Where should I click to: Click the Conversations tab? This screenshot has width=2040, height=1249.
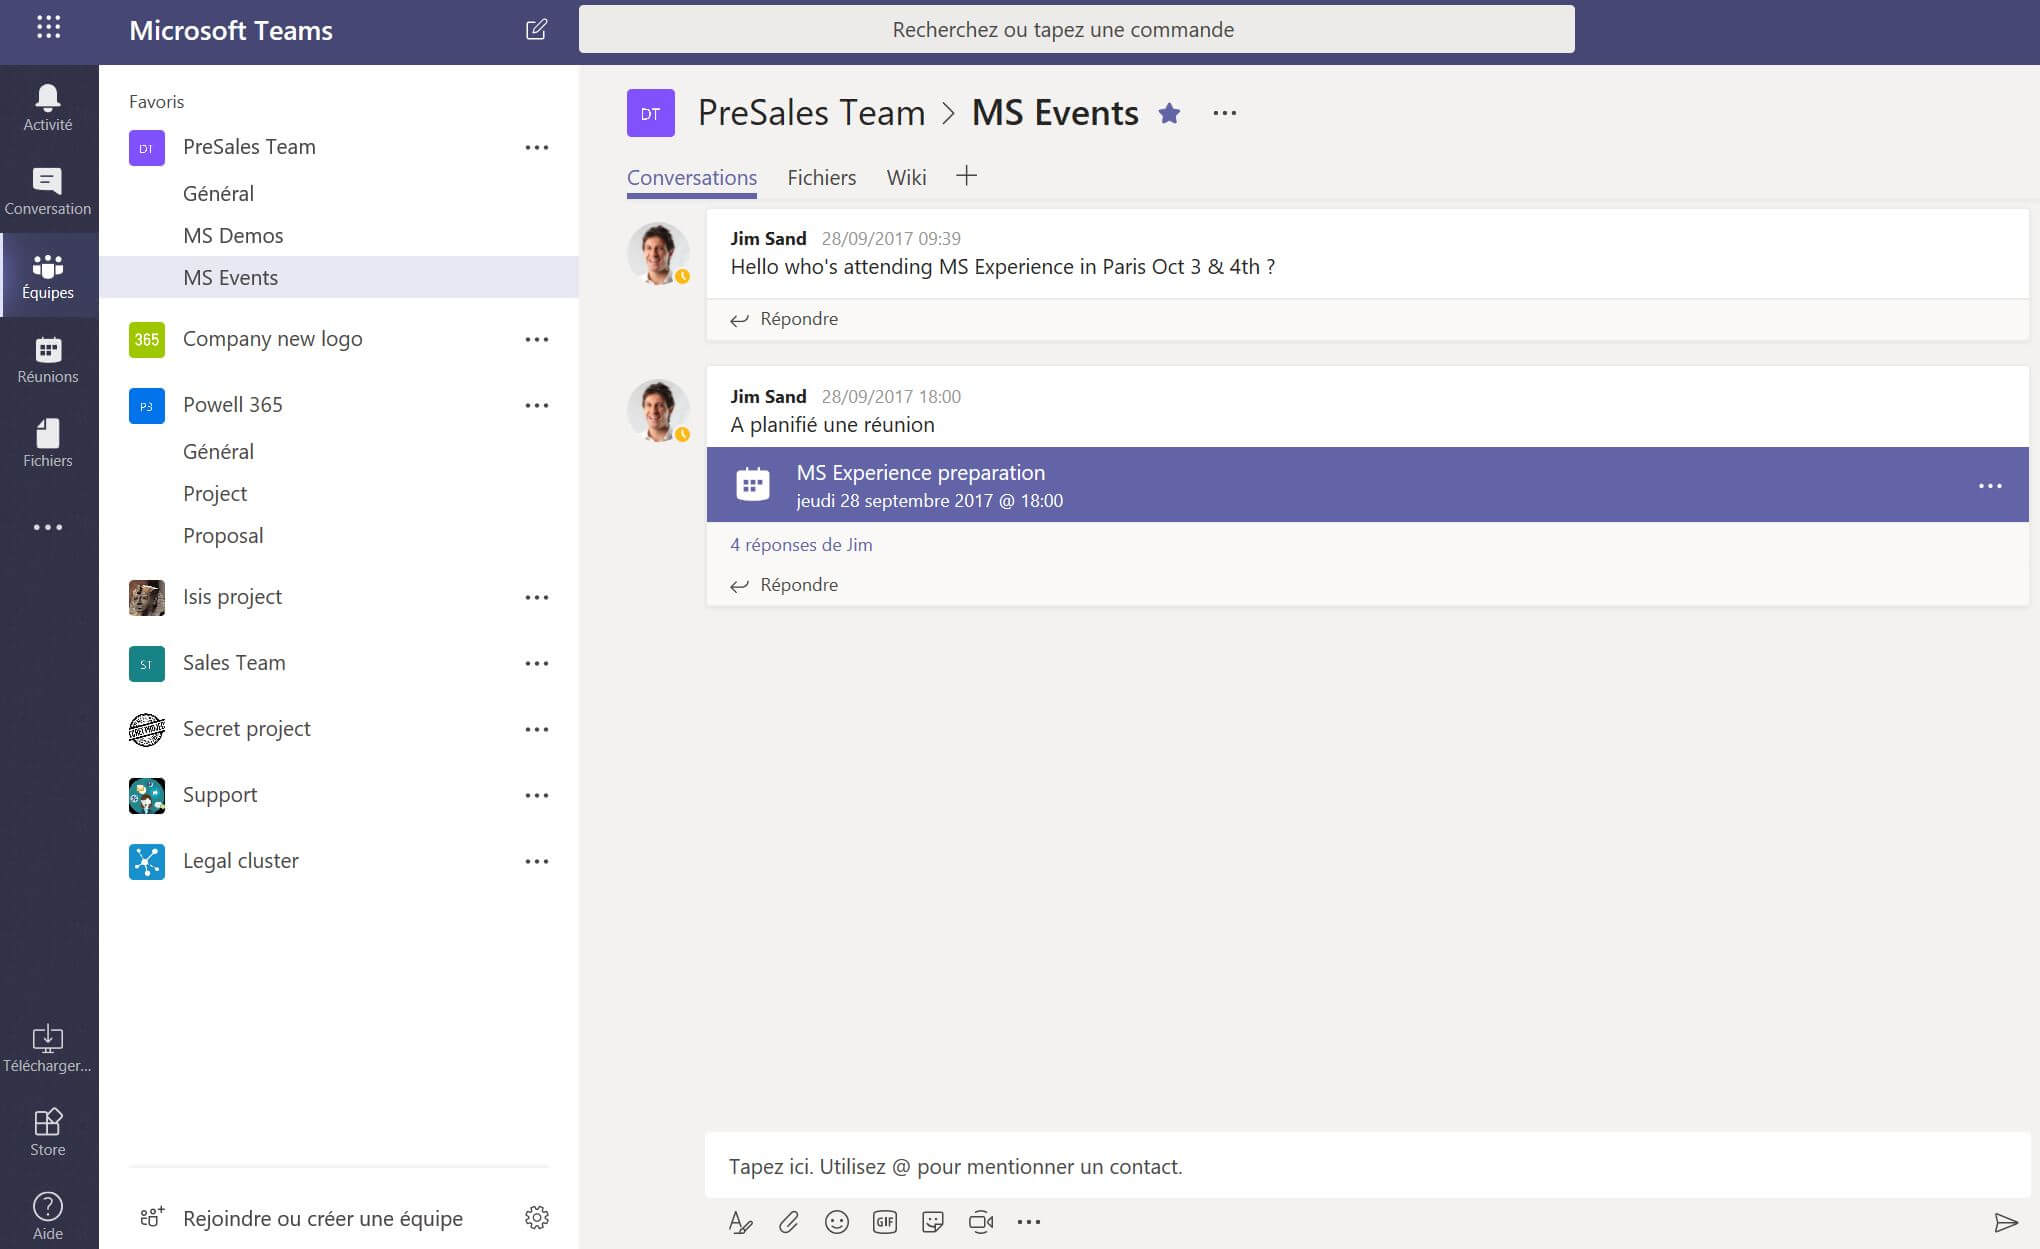pos(691,176)
